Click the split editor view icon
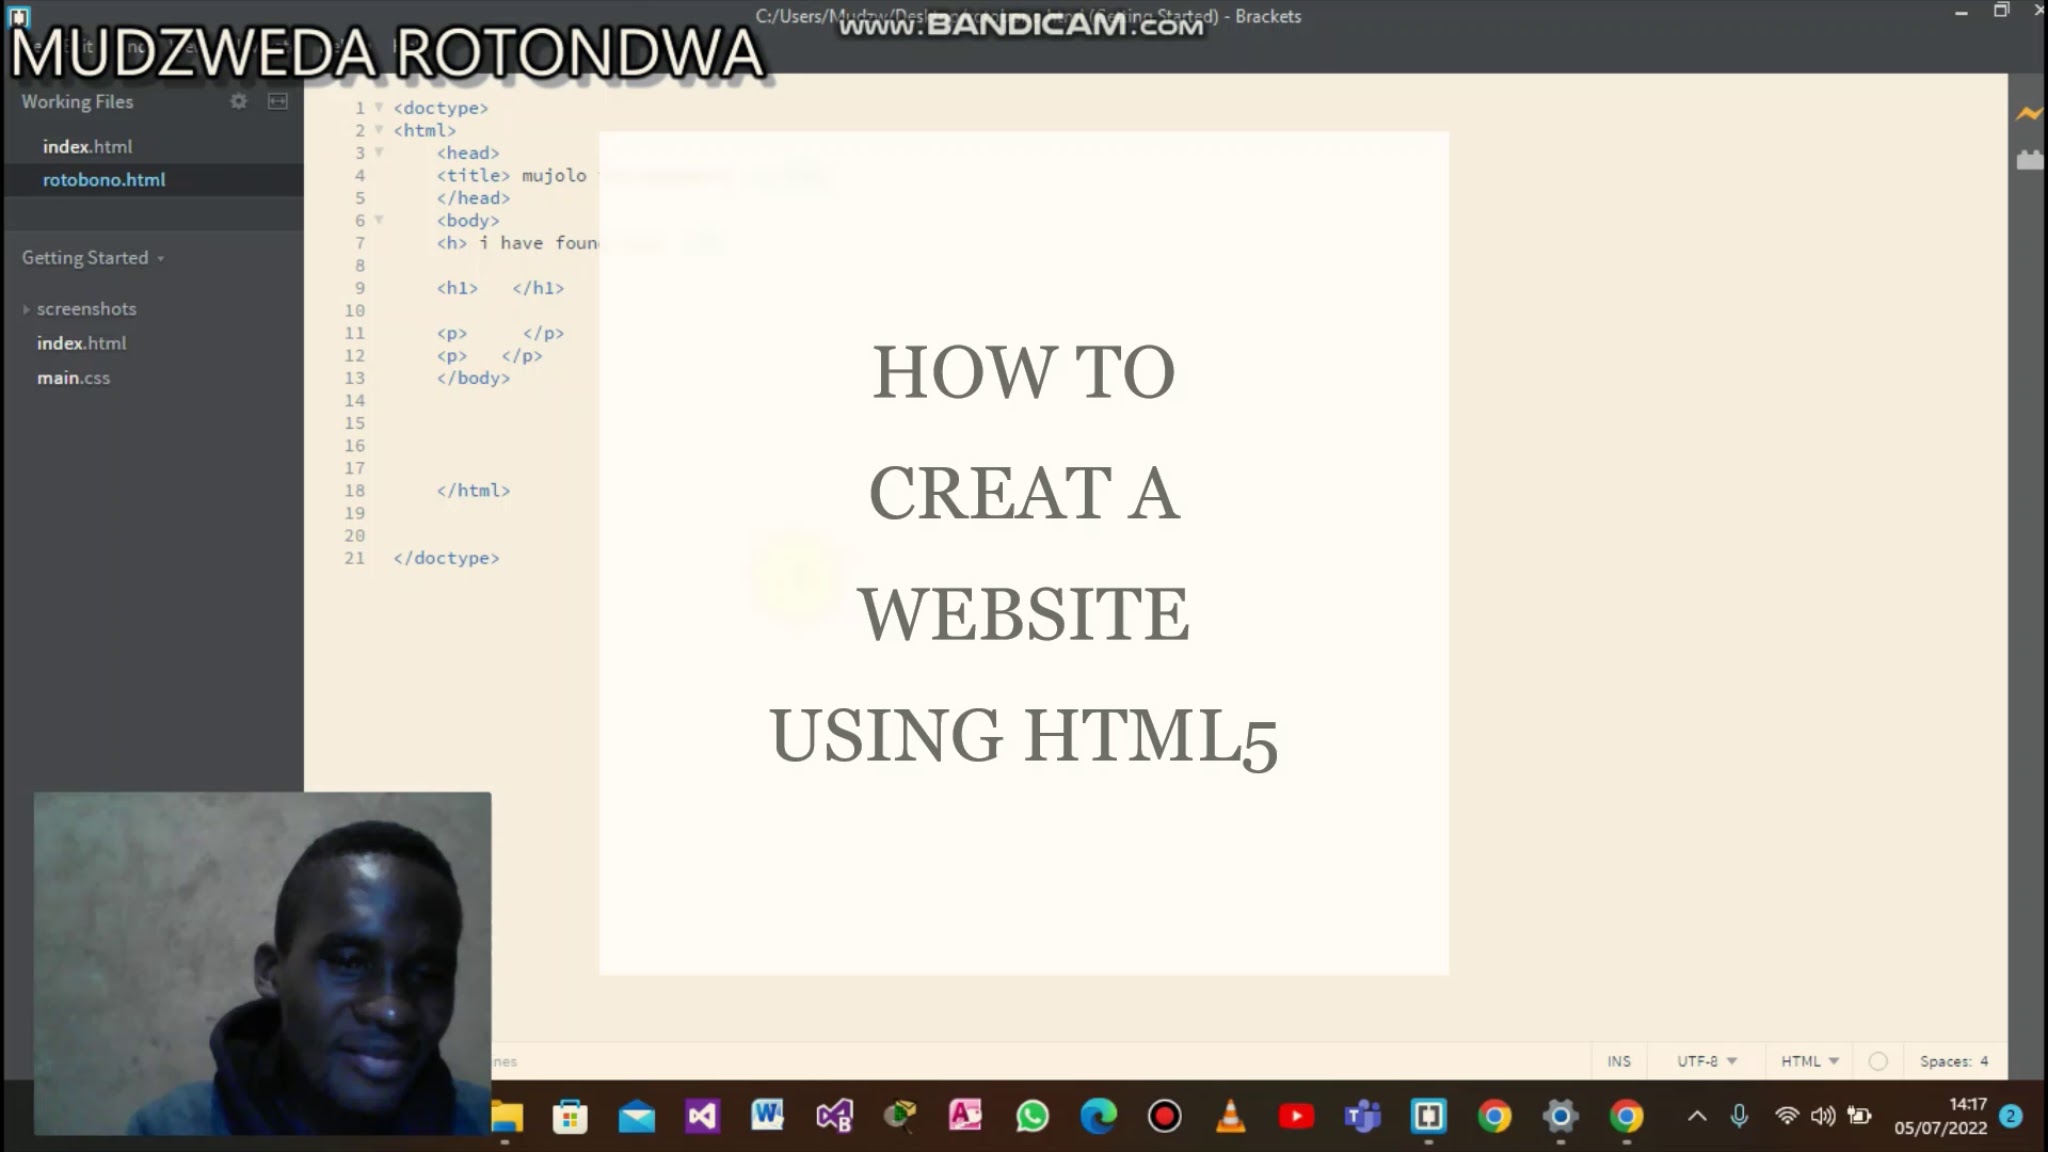The image size is (2048, 1152). (278, 101)
